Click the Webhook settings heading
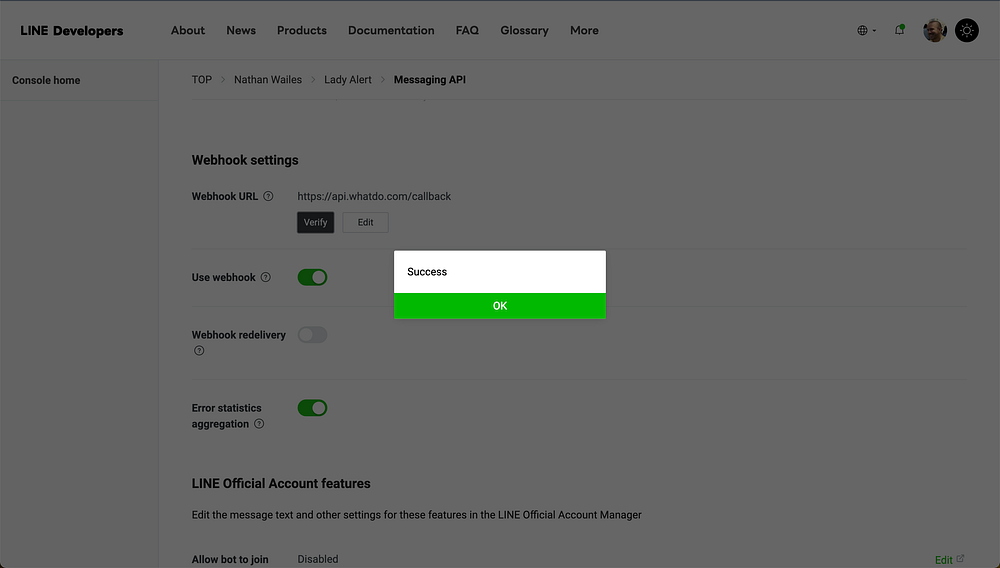Image resolution: width=1000 pixels, height=568 pixels. pyautogui.click(x=245, y=160)
